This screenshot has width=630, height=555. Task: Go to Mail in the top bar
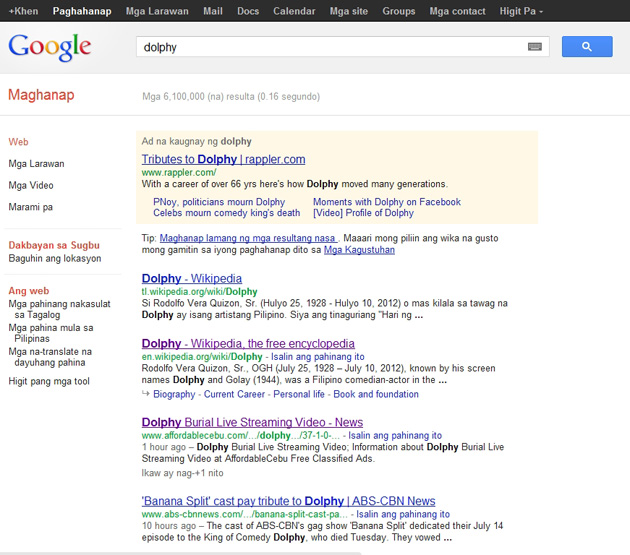213,11
